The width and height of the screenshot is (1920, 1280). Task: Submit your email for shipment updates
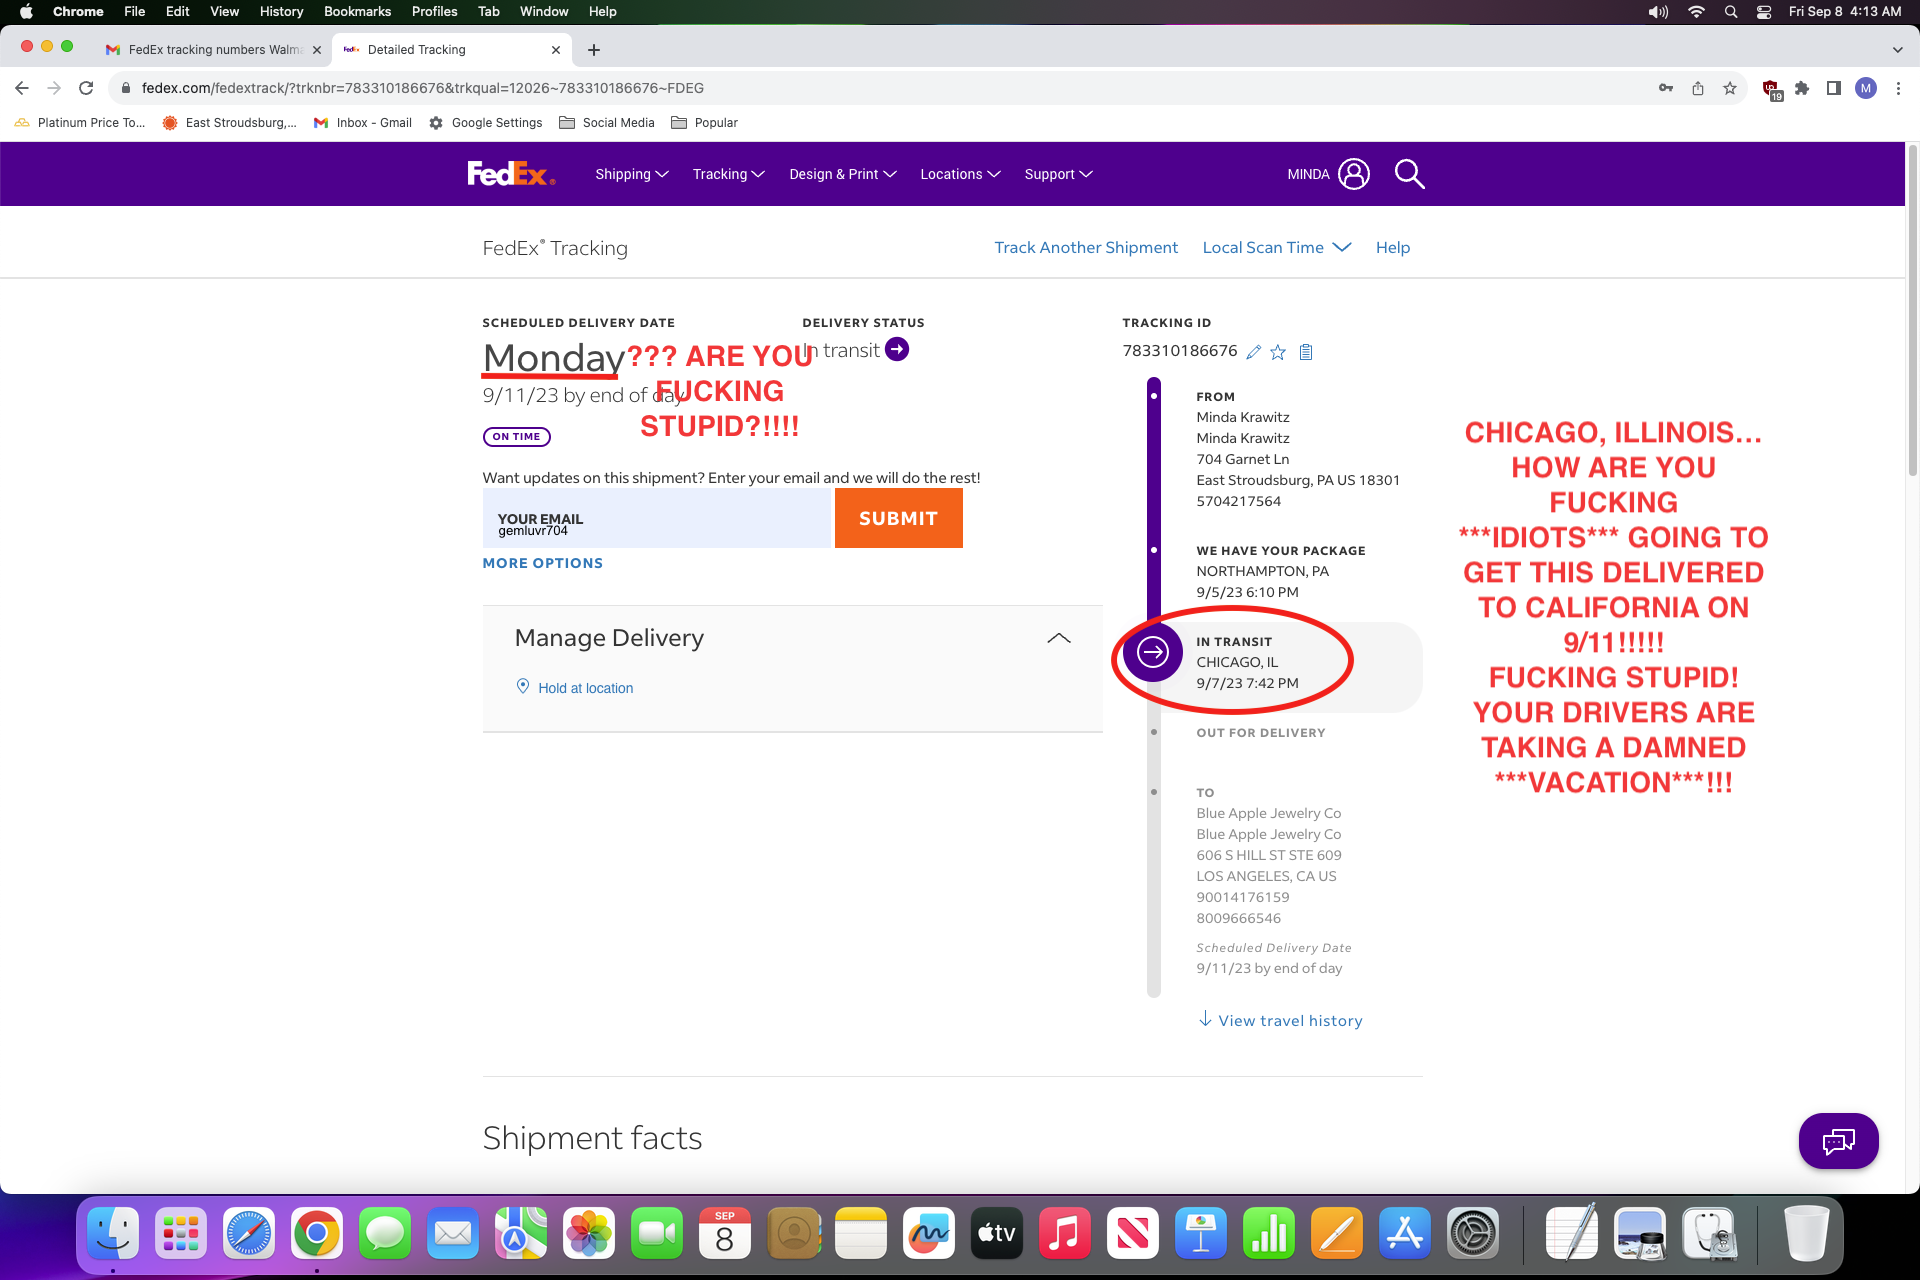pos(897,518)
